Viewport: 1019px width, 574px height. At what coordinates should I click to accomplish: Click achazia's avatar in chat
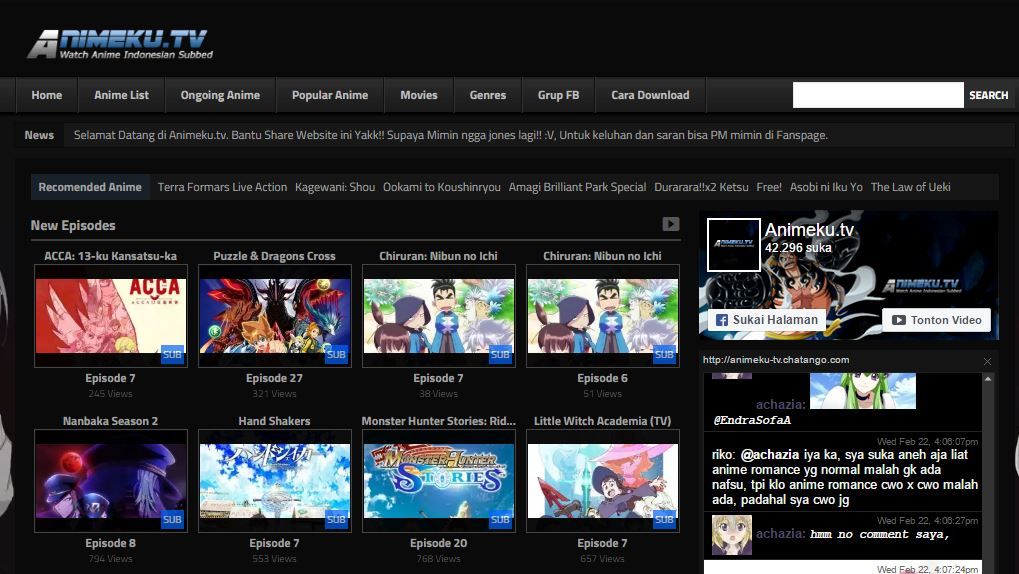click(x=732, y=535)
